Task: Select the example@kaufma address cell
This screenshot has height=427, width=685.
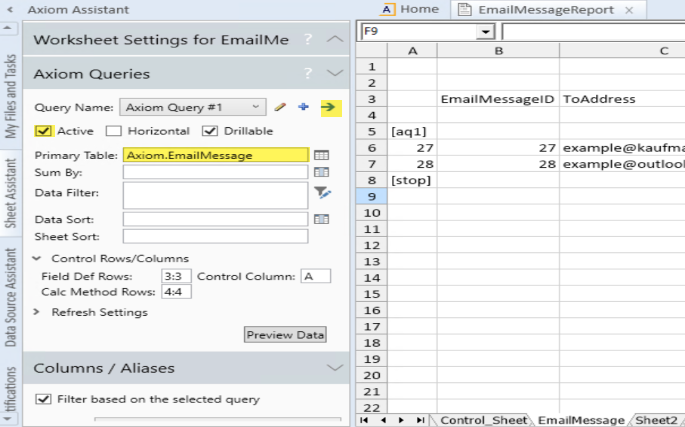Action: (622, 148)
